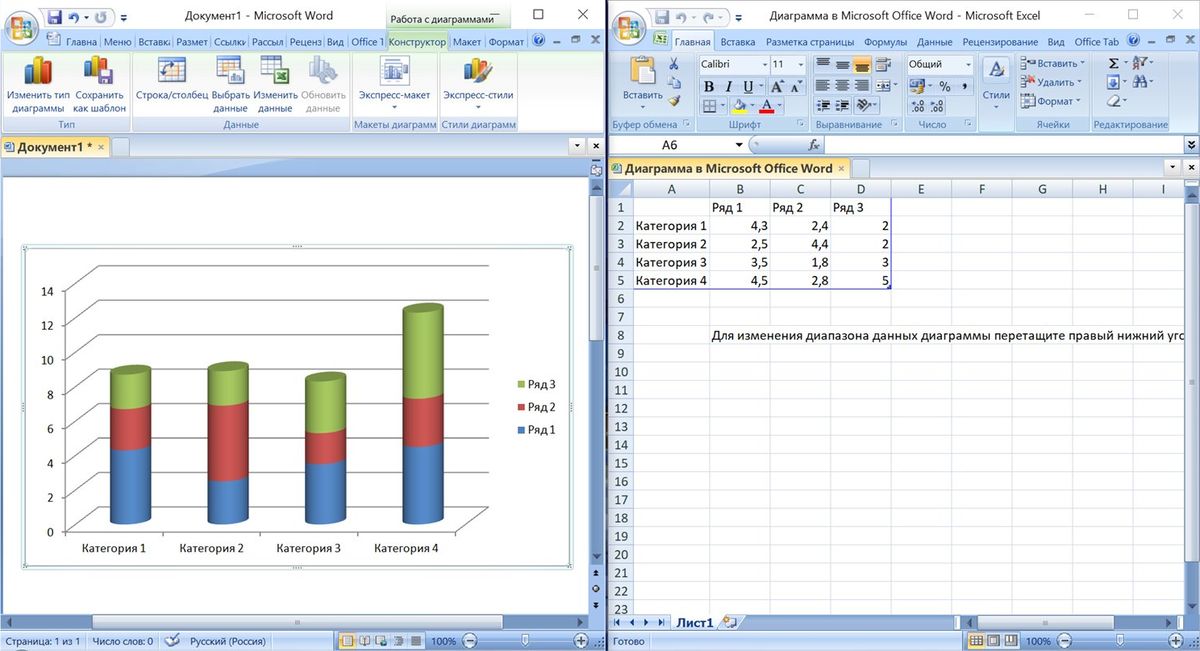
Task: Click Format Painter brush icon in Excel
Action: [675, 101]
